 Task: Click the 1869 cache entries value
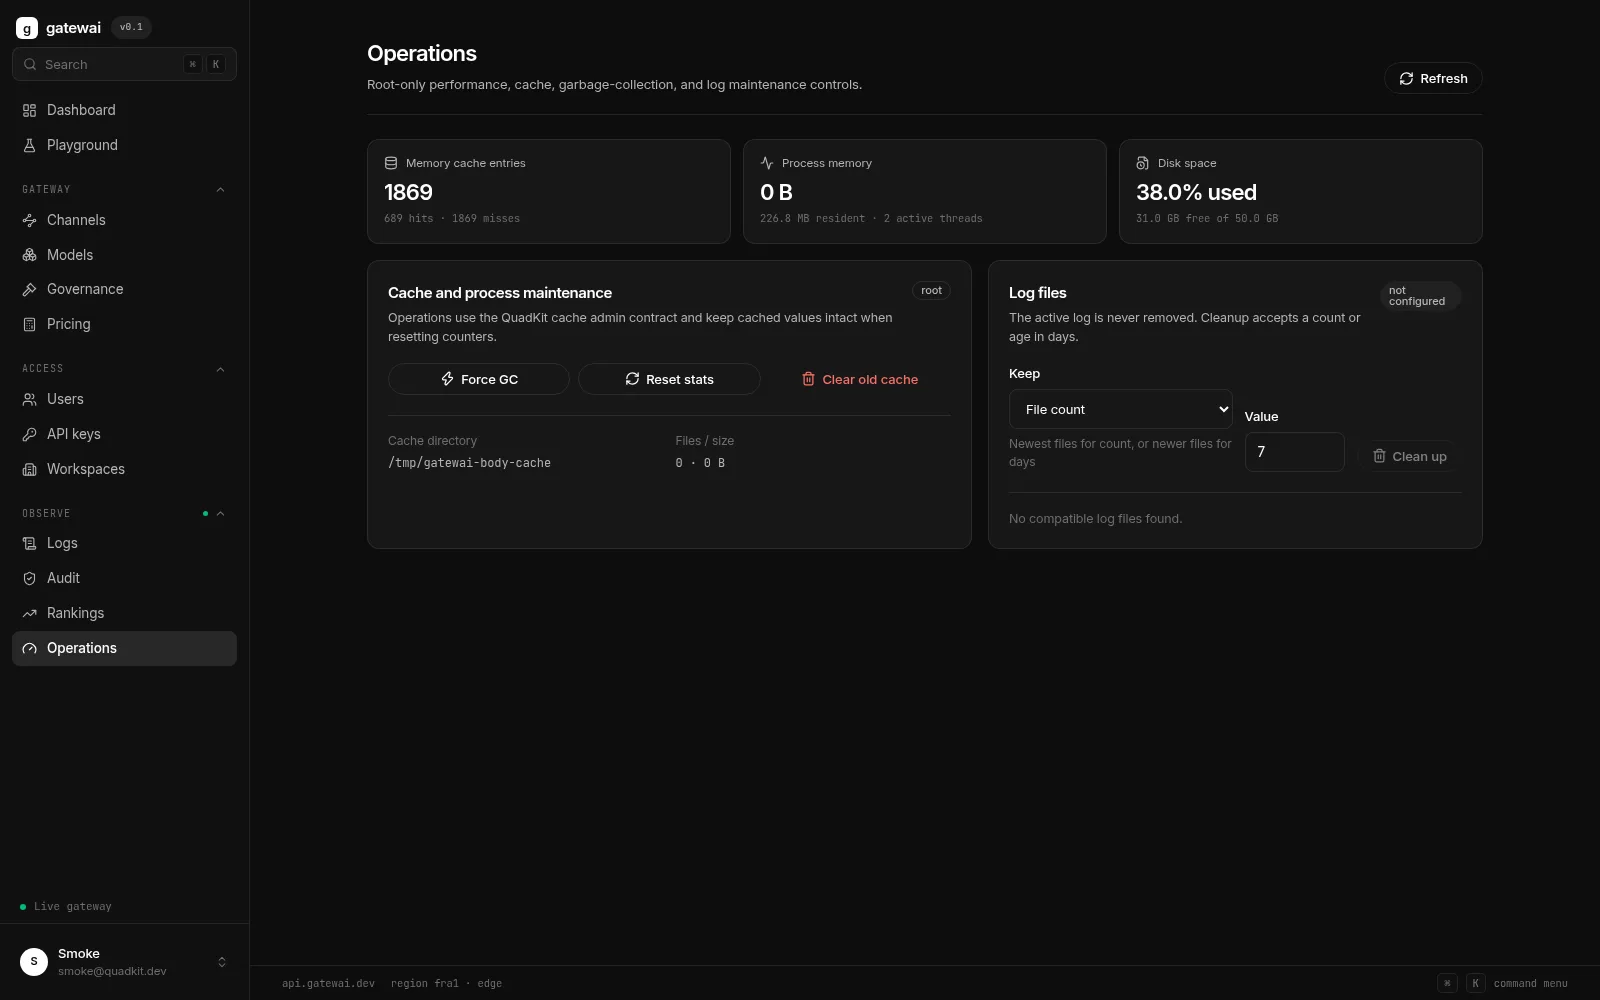click(x=408, y=192)
